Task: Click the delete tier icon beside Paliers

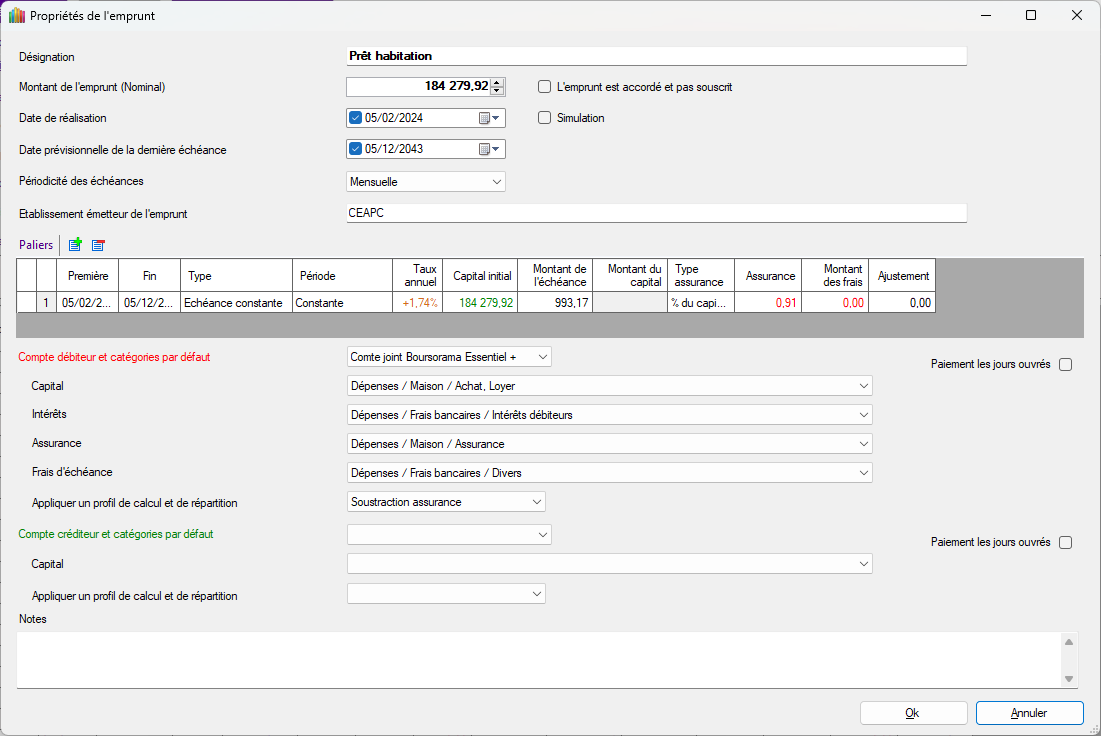Action: click(98, 245)
